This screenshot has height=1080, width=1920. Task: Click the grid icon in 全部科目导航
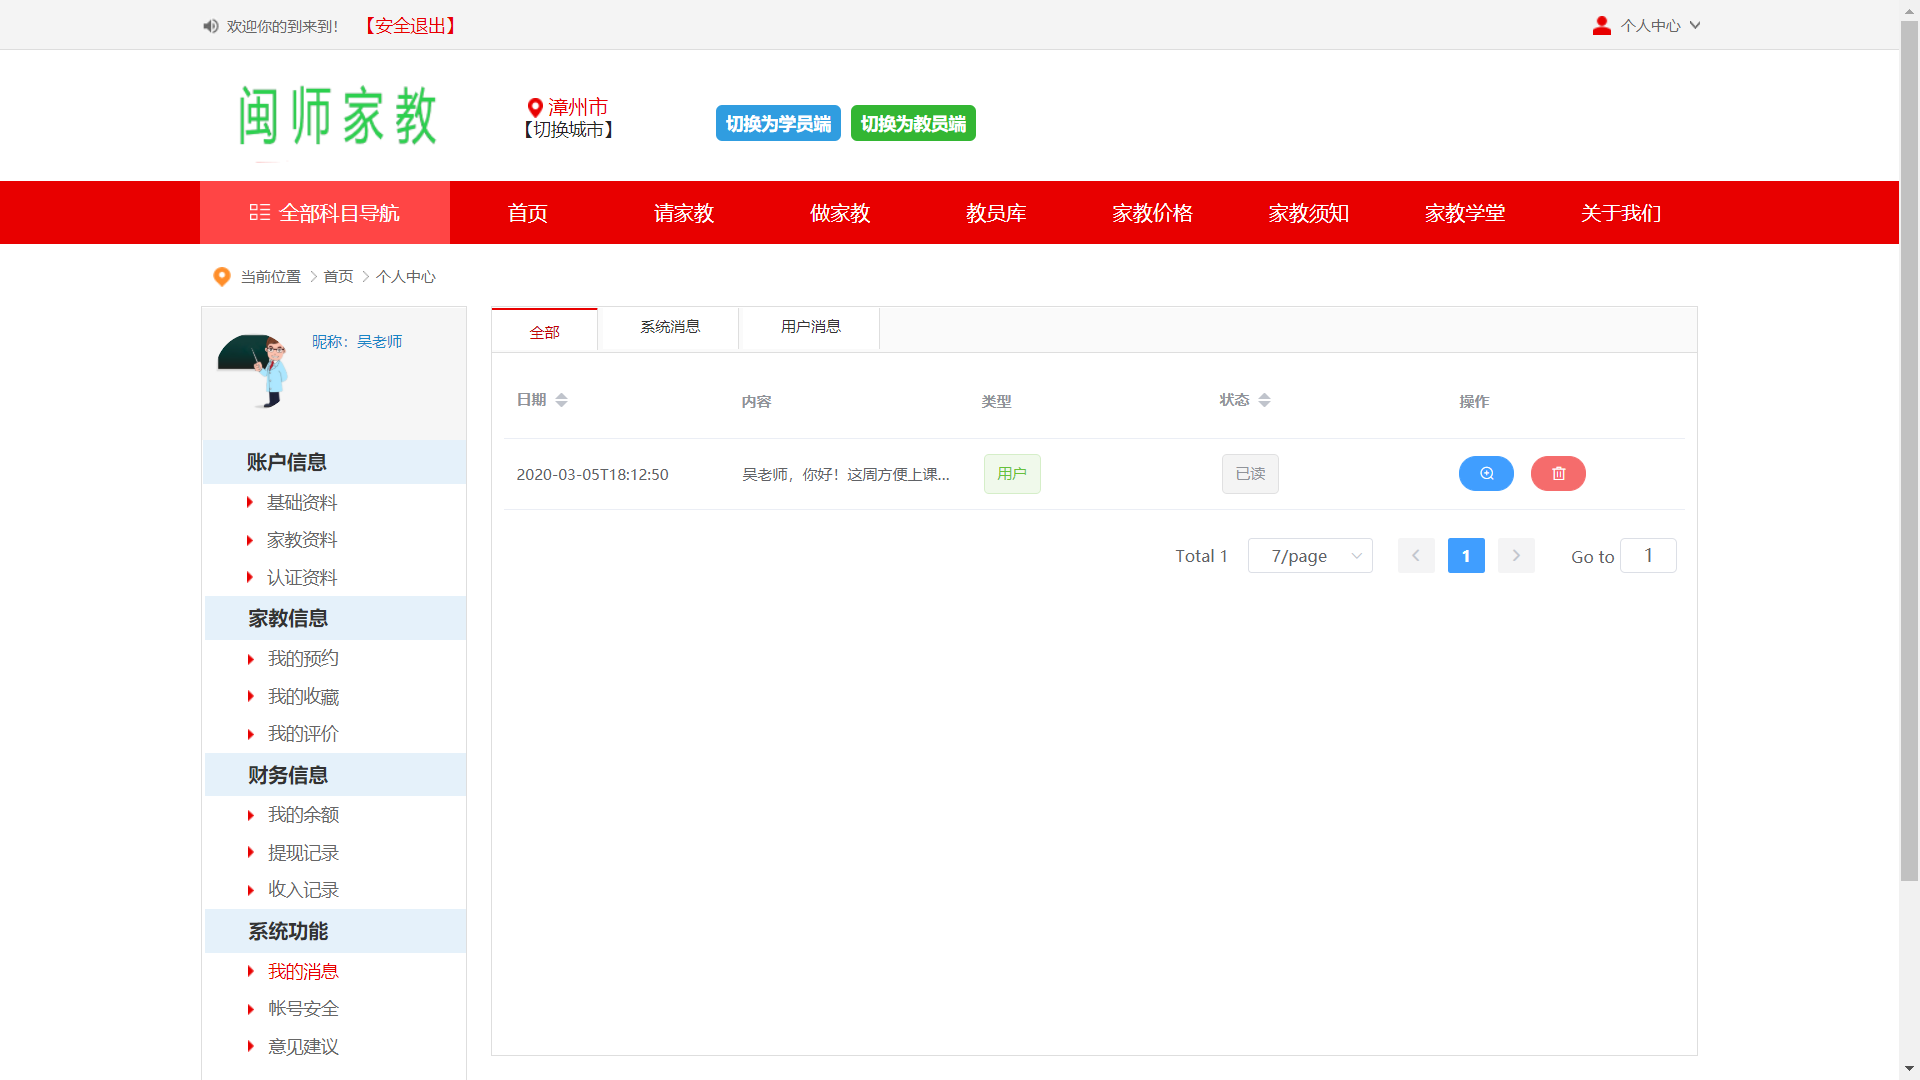pyautogui.click(x=260, y=213)
